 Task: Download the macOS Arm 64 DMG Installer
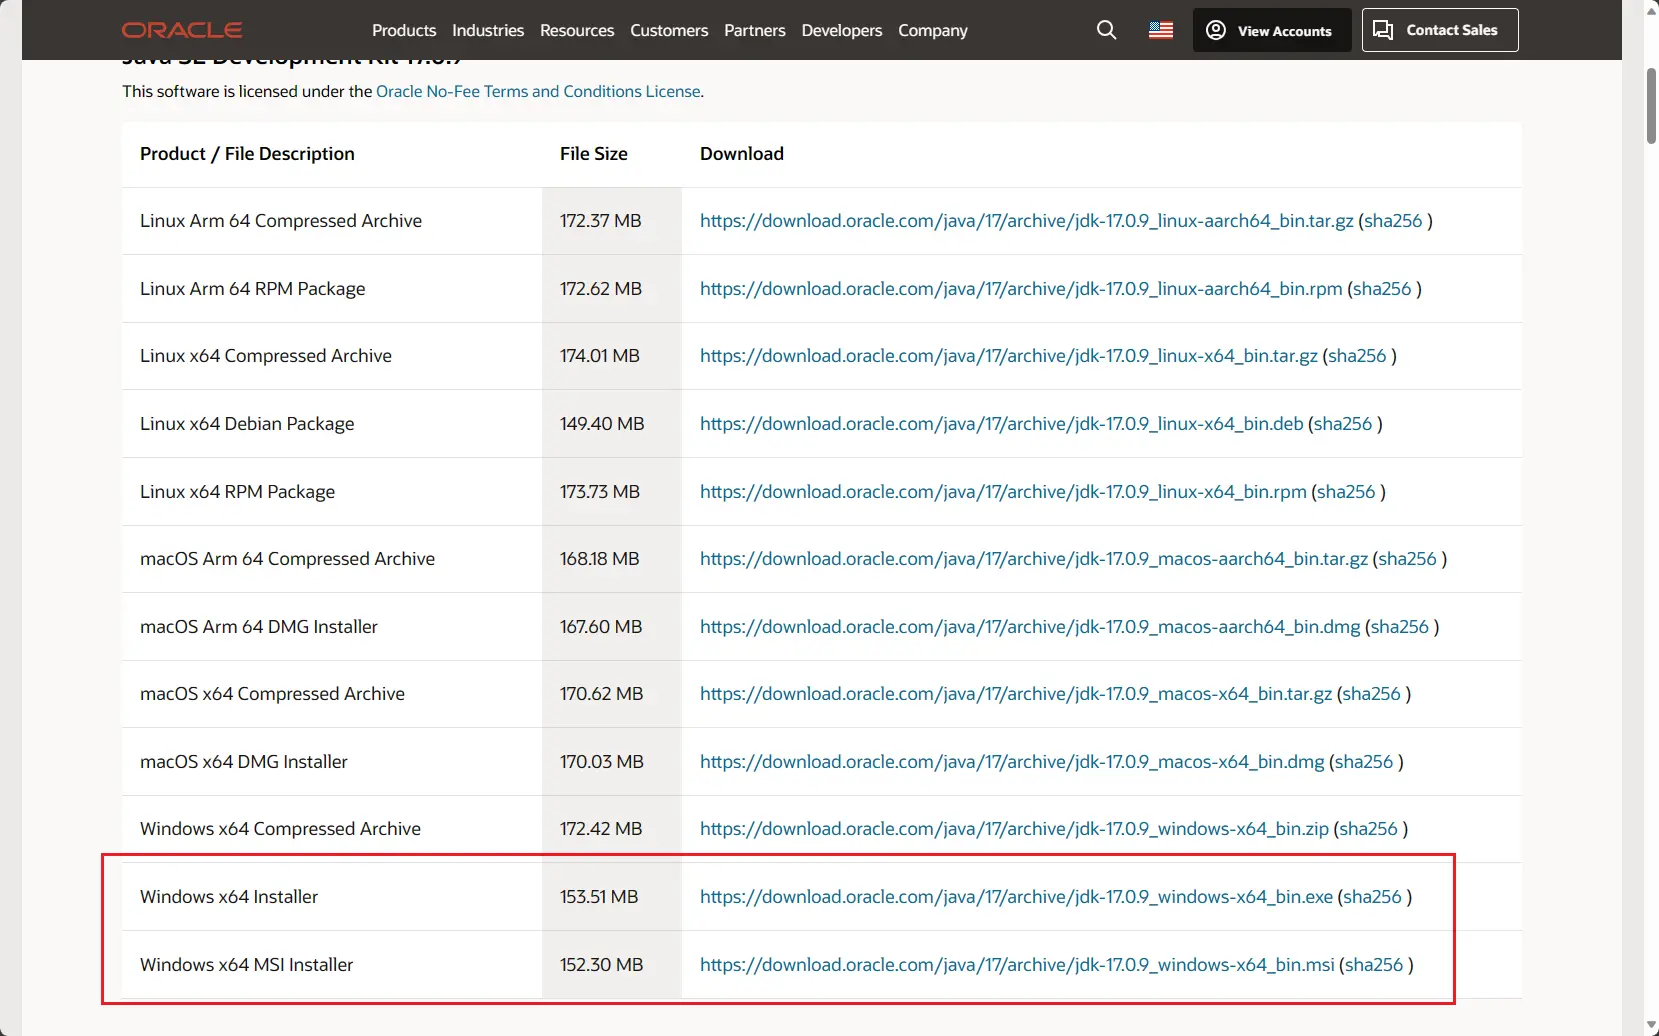(x=1029, y=627)
